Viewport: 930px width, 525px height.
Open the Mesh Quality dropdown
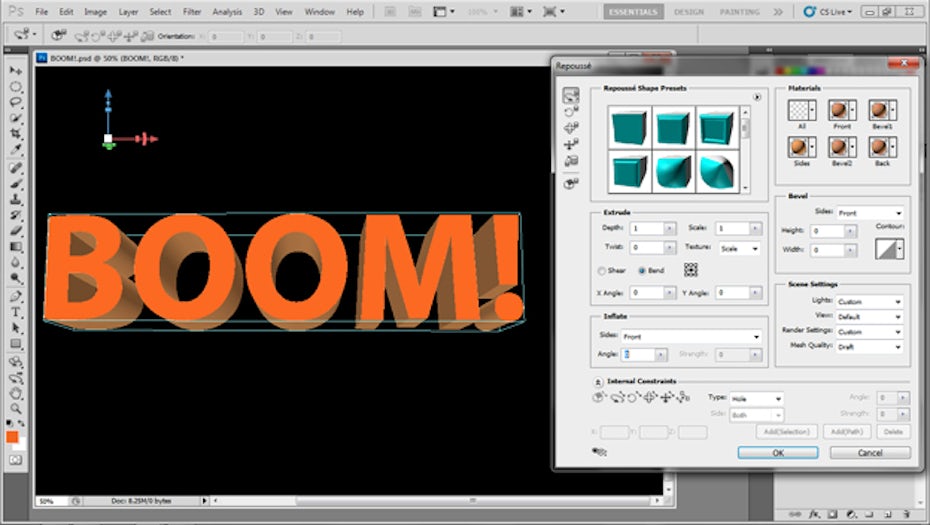pos(870,347)
